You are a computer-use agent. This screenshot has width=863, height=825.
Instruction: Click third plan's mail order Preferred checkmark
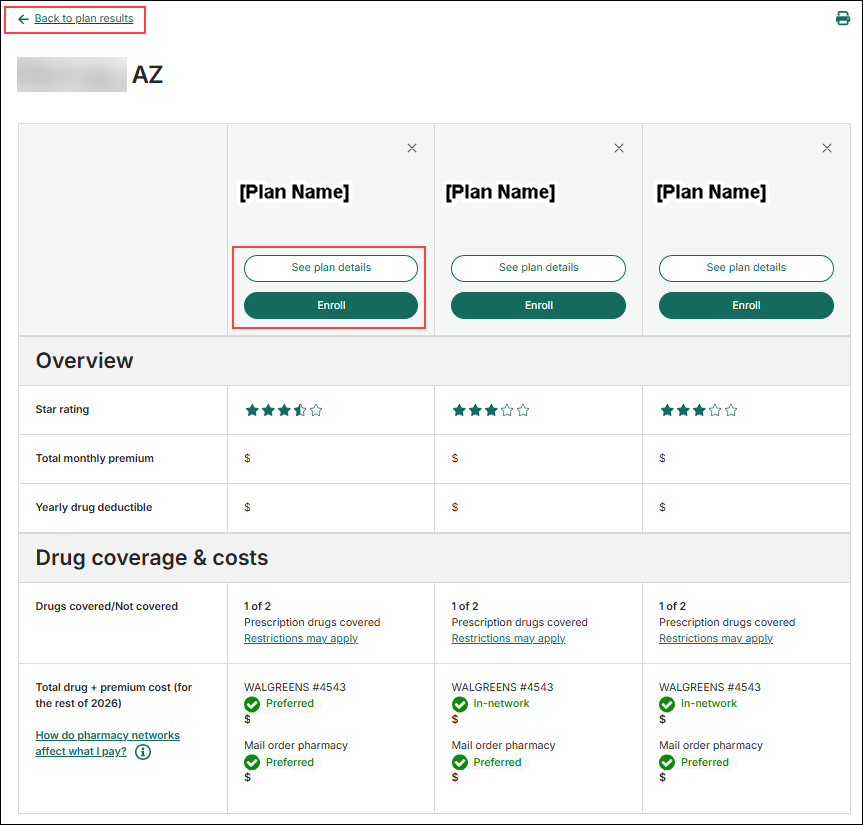[667, 762]
